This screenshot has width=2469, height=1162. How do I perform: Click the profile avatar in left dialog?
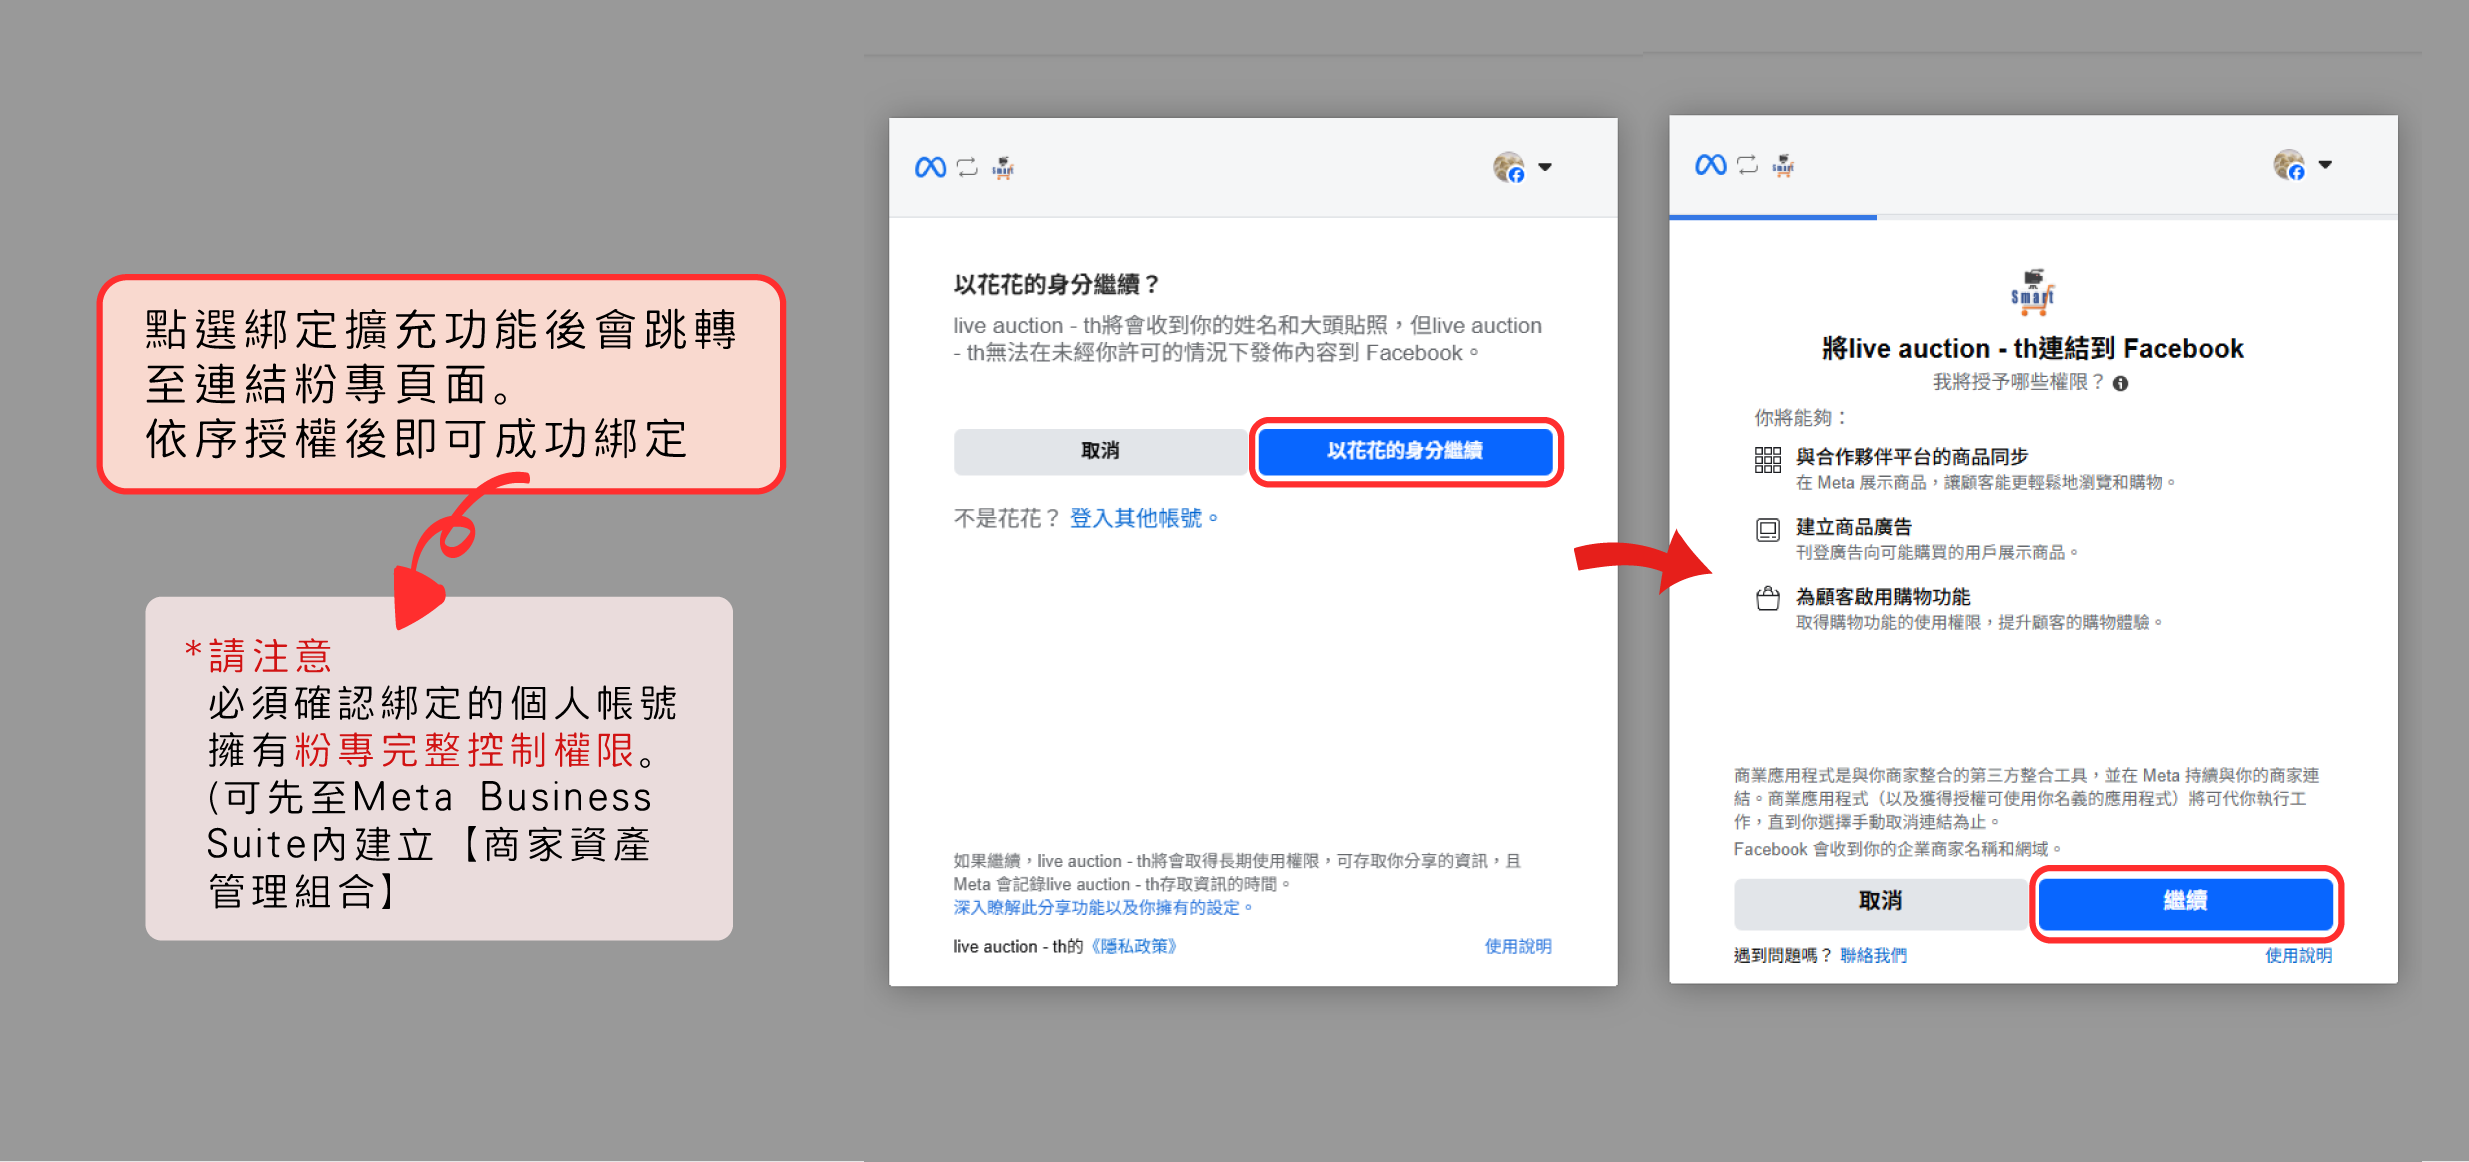pyautogui.click(x=1508, y=167)
